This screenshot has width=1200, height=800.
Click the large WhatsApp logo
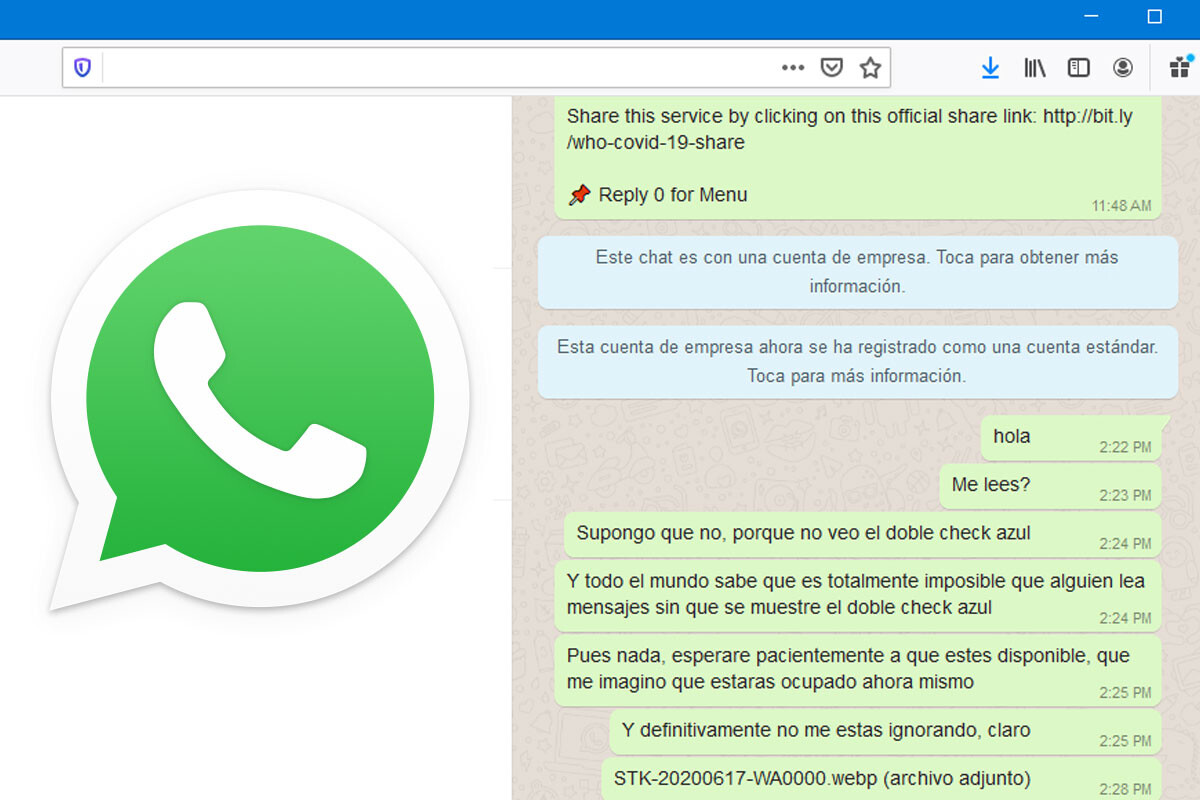(260, 400)
